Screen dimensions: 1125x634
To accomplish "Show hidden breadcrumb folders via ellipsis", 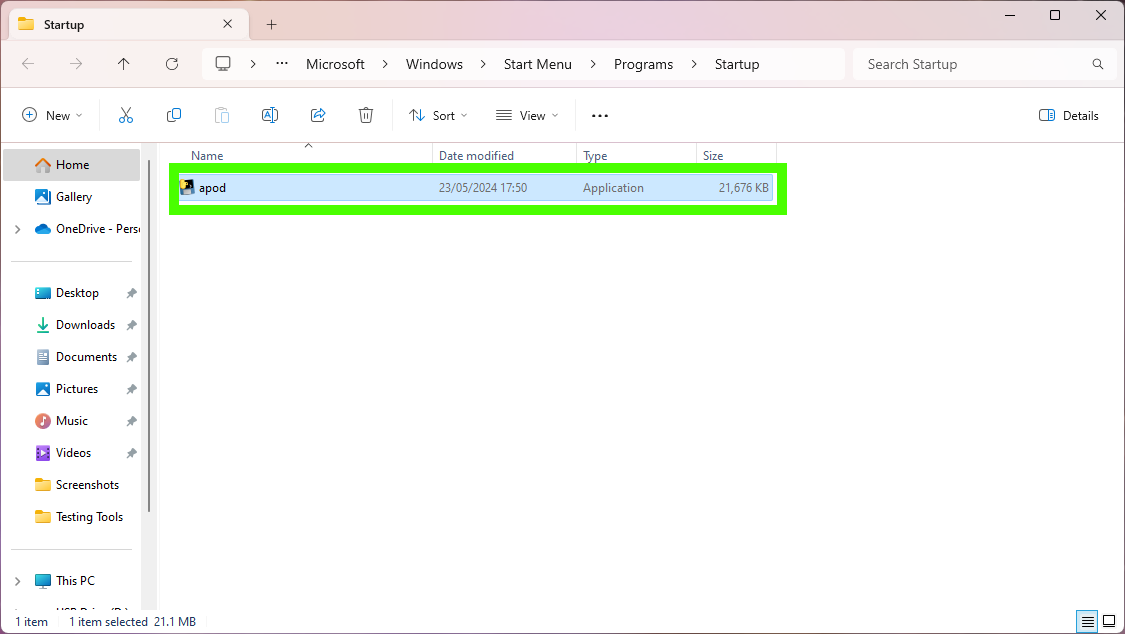I will tap(282, 63).
